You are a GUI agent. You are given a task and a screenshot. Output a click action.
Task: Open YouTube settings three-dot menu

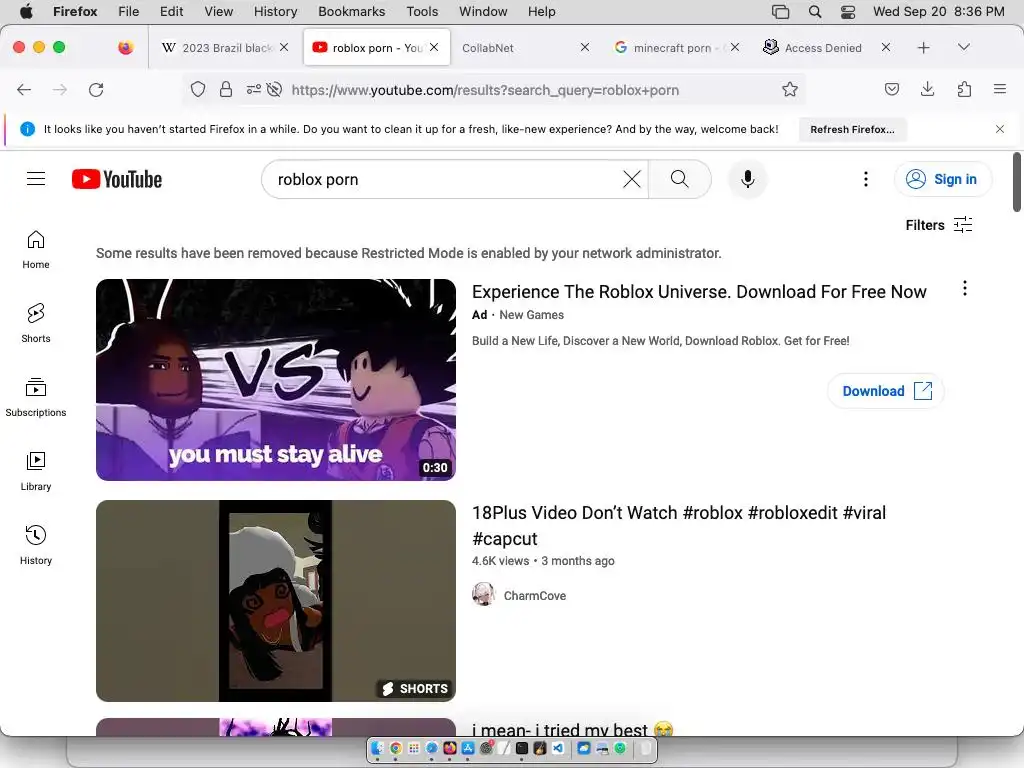click(865, 179)
